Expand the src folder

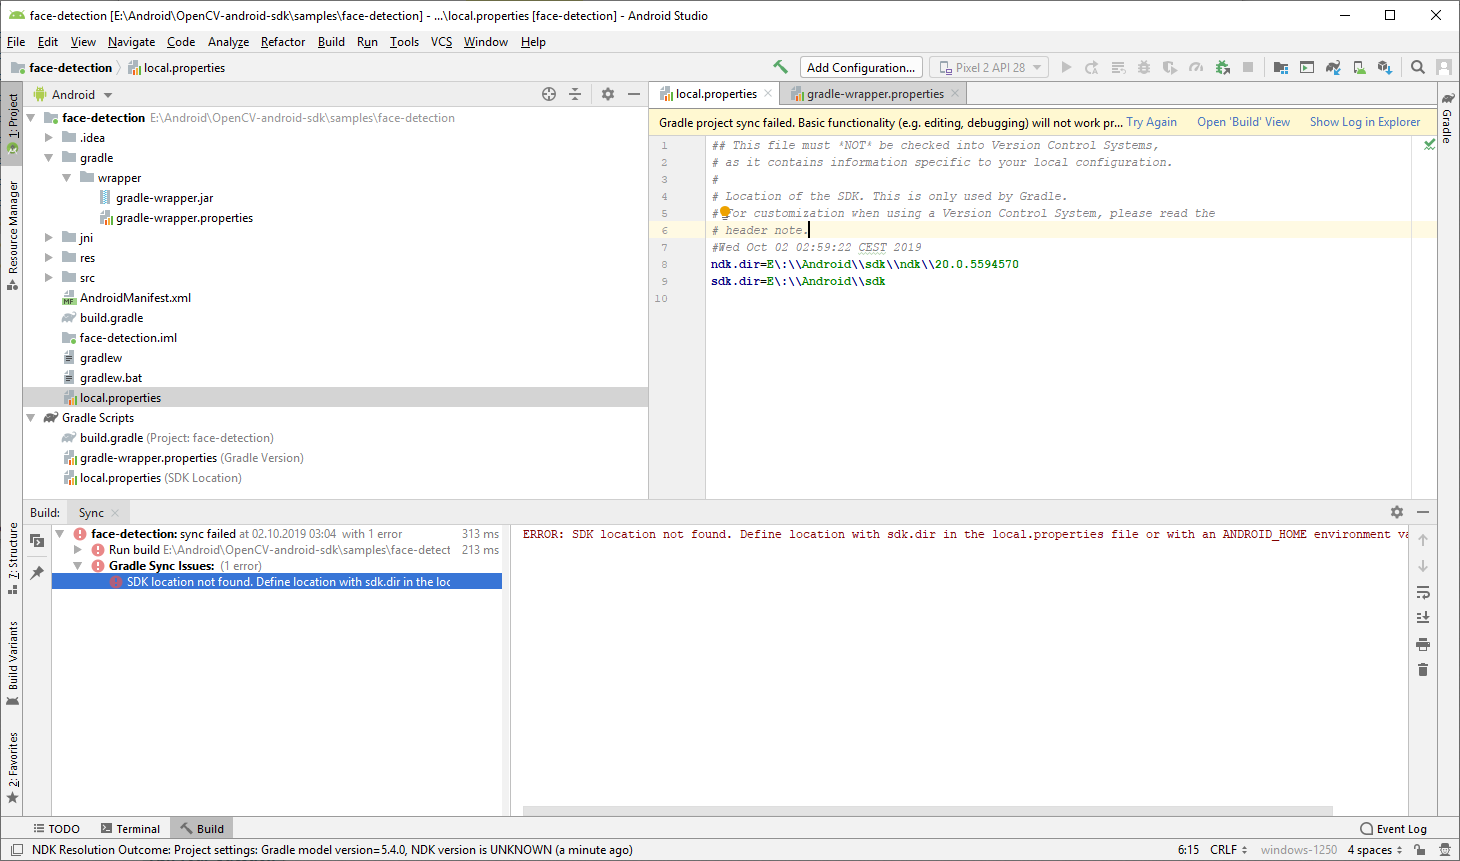(x=48, y=278)
